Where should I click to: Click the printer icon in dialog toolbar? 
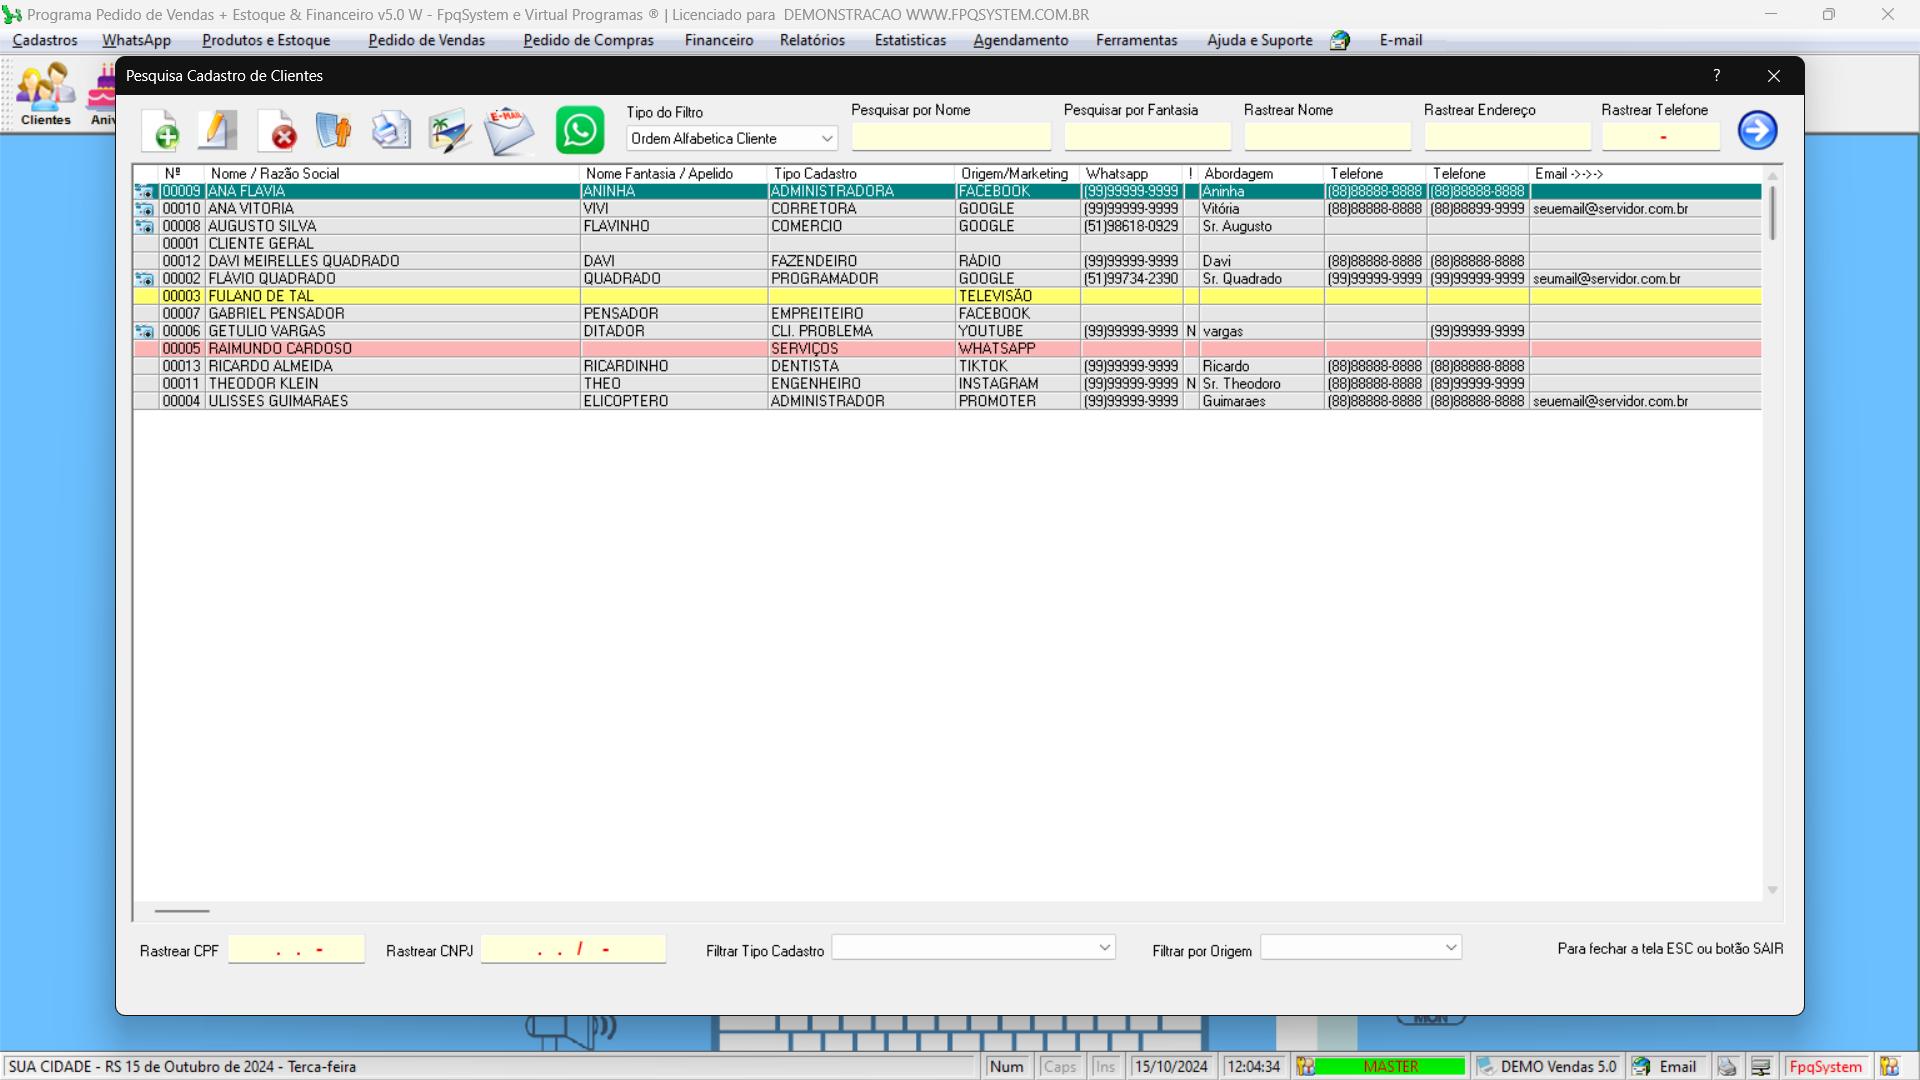[391, 131]
